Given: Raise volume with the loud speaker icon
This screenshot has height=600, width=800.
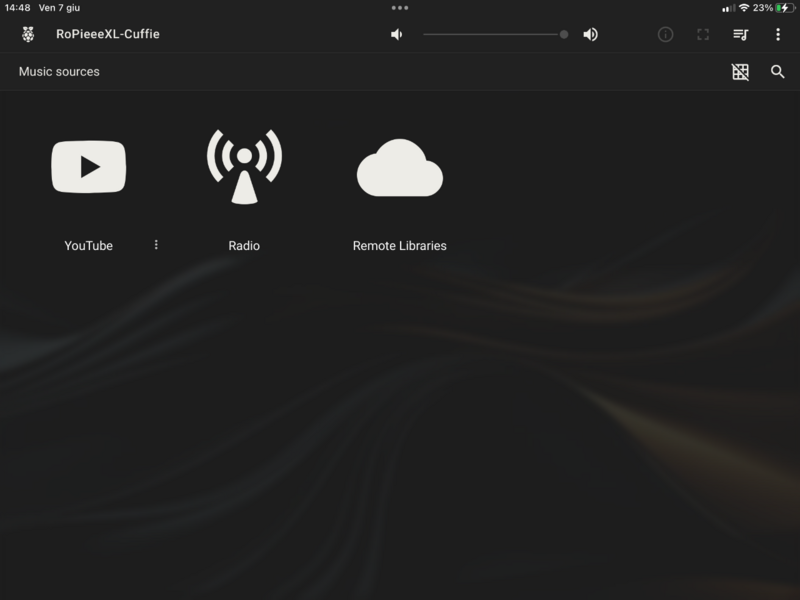Looking at the screenshot, I should tap(590, 34).
